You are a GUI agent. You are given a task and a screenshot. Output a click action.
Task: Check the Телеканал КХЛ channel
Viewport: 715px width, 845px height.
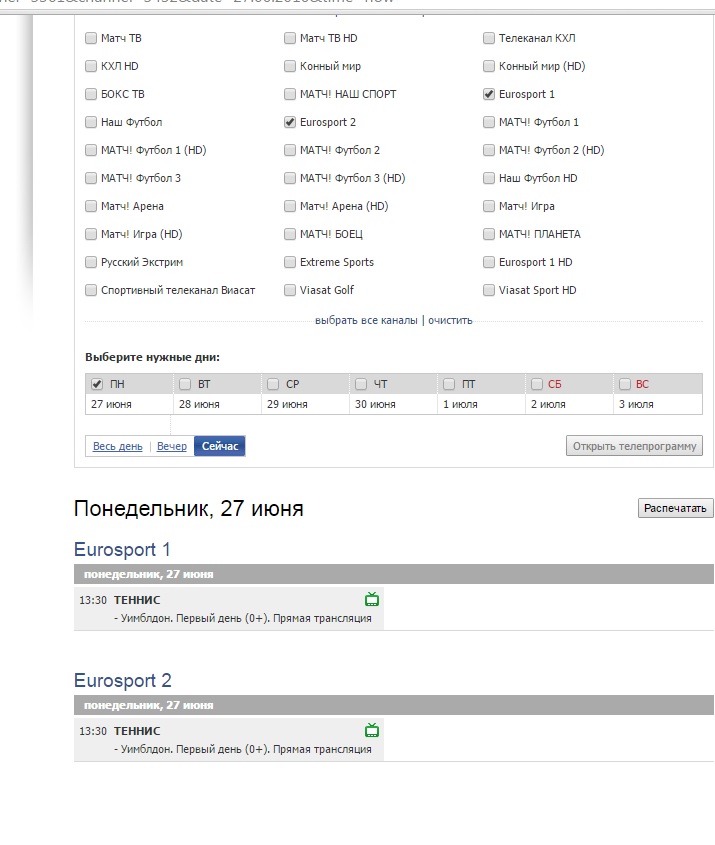489,38
